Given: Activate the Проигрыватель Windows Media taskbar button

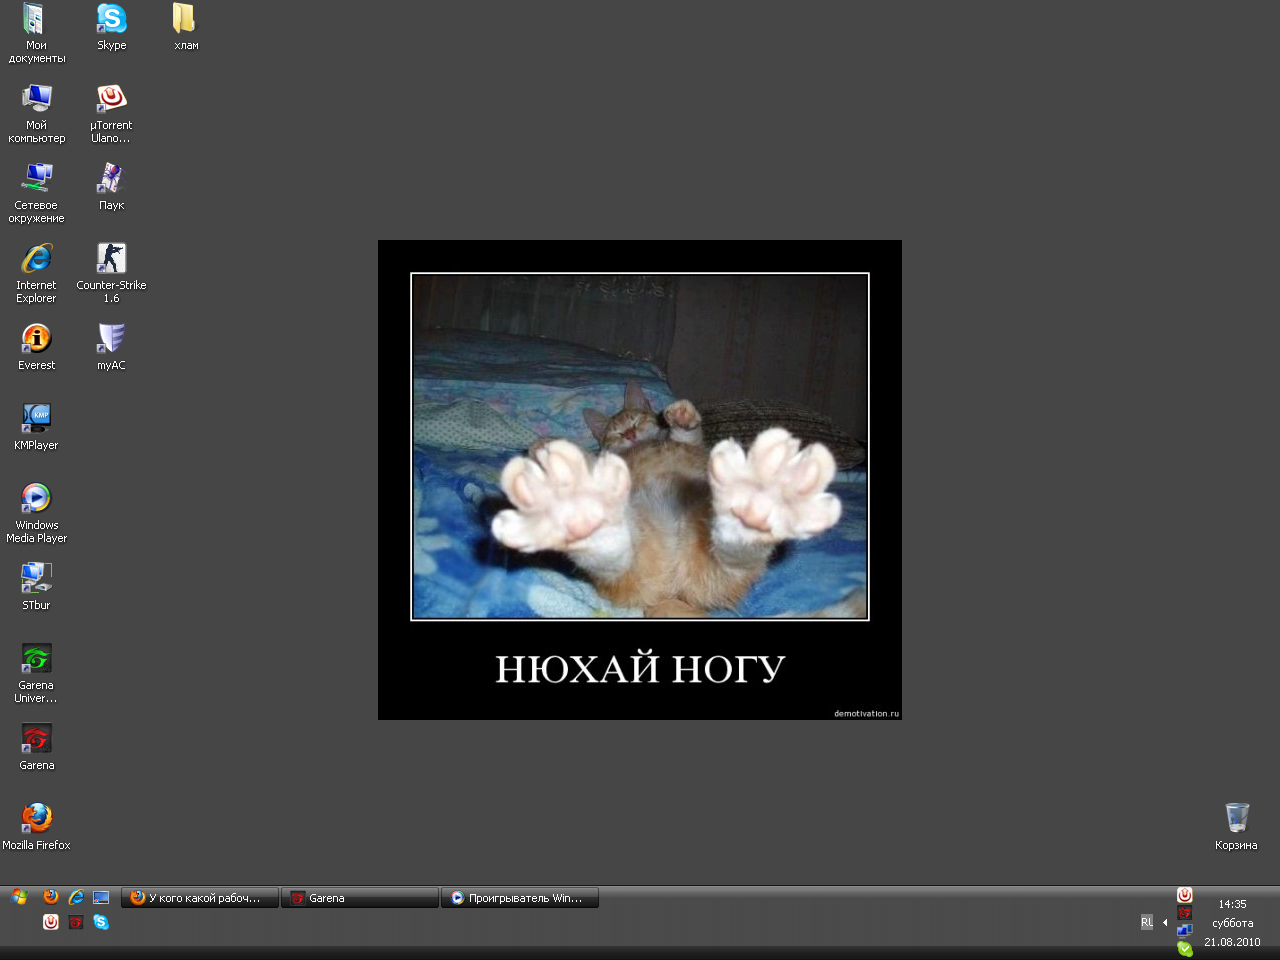Looking at the screenshot, I should (520, 898).
